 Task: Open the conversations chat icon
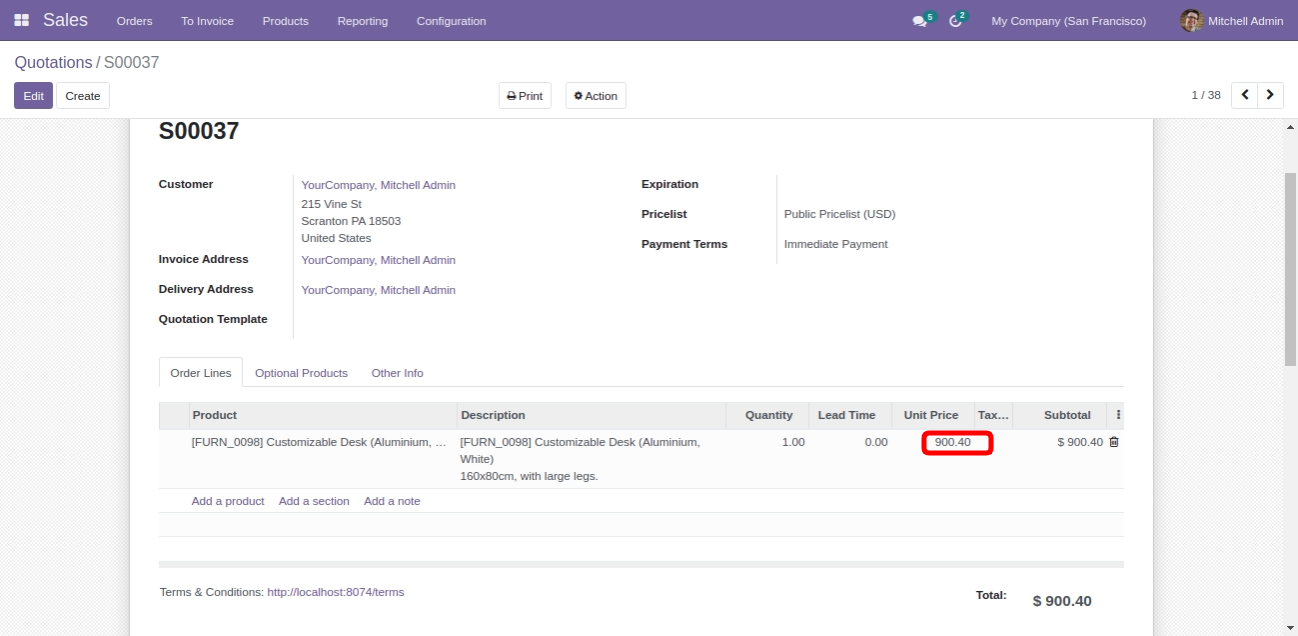919,21
